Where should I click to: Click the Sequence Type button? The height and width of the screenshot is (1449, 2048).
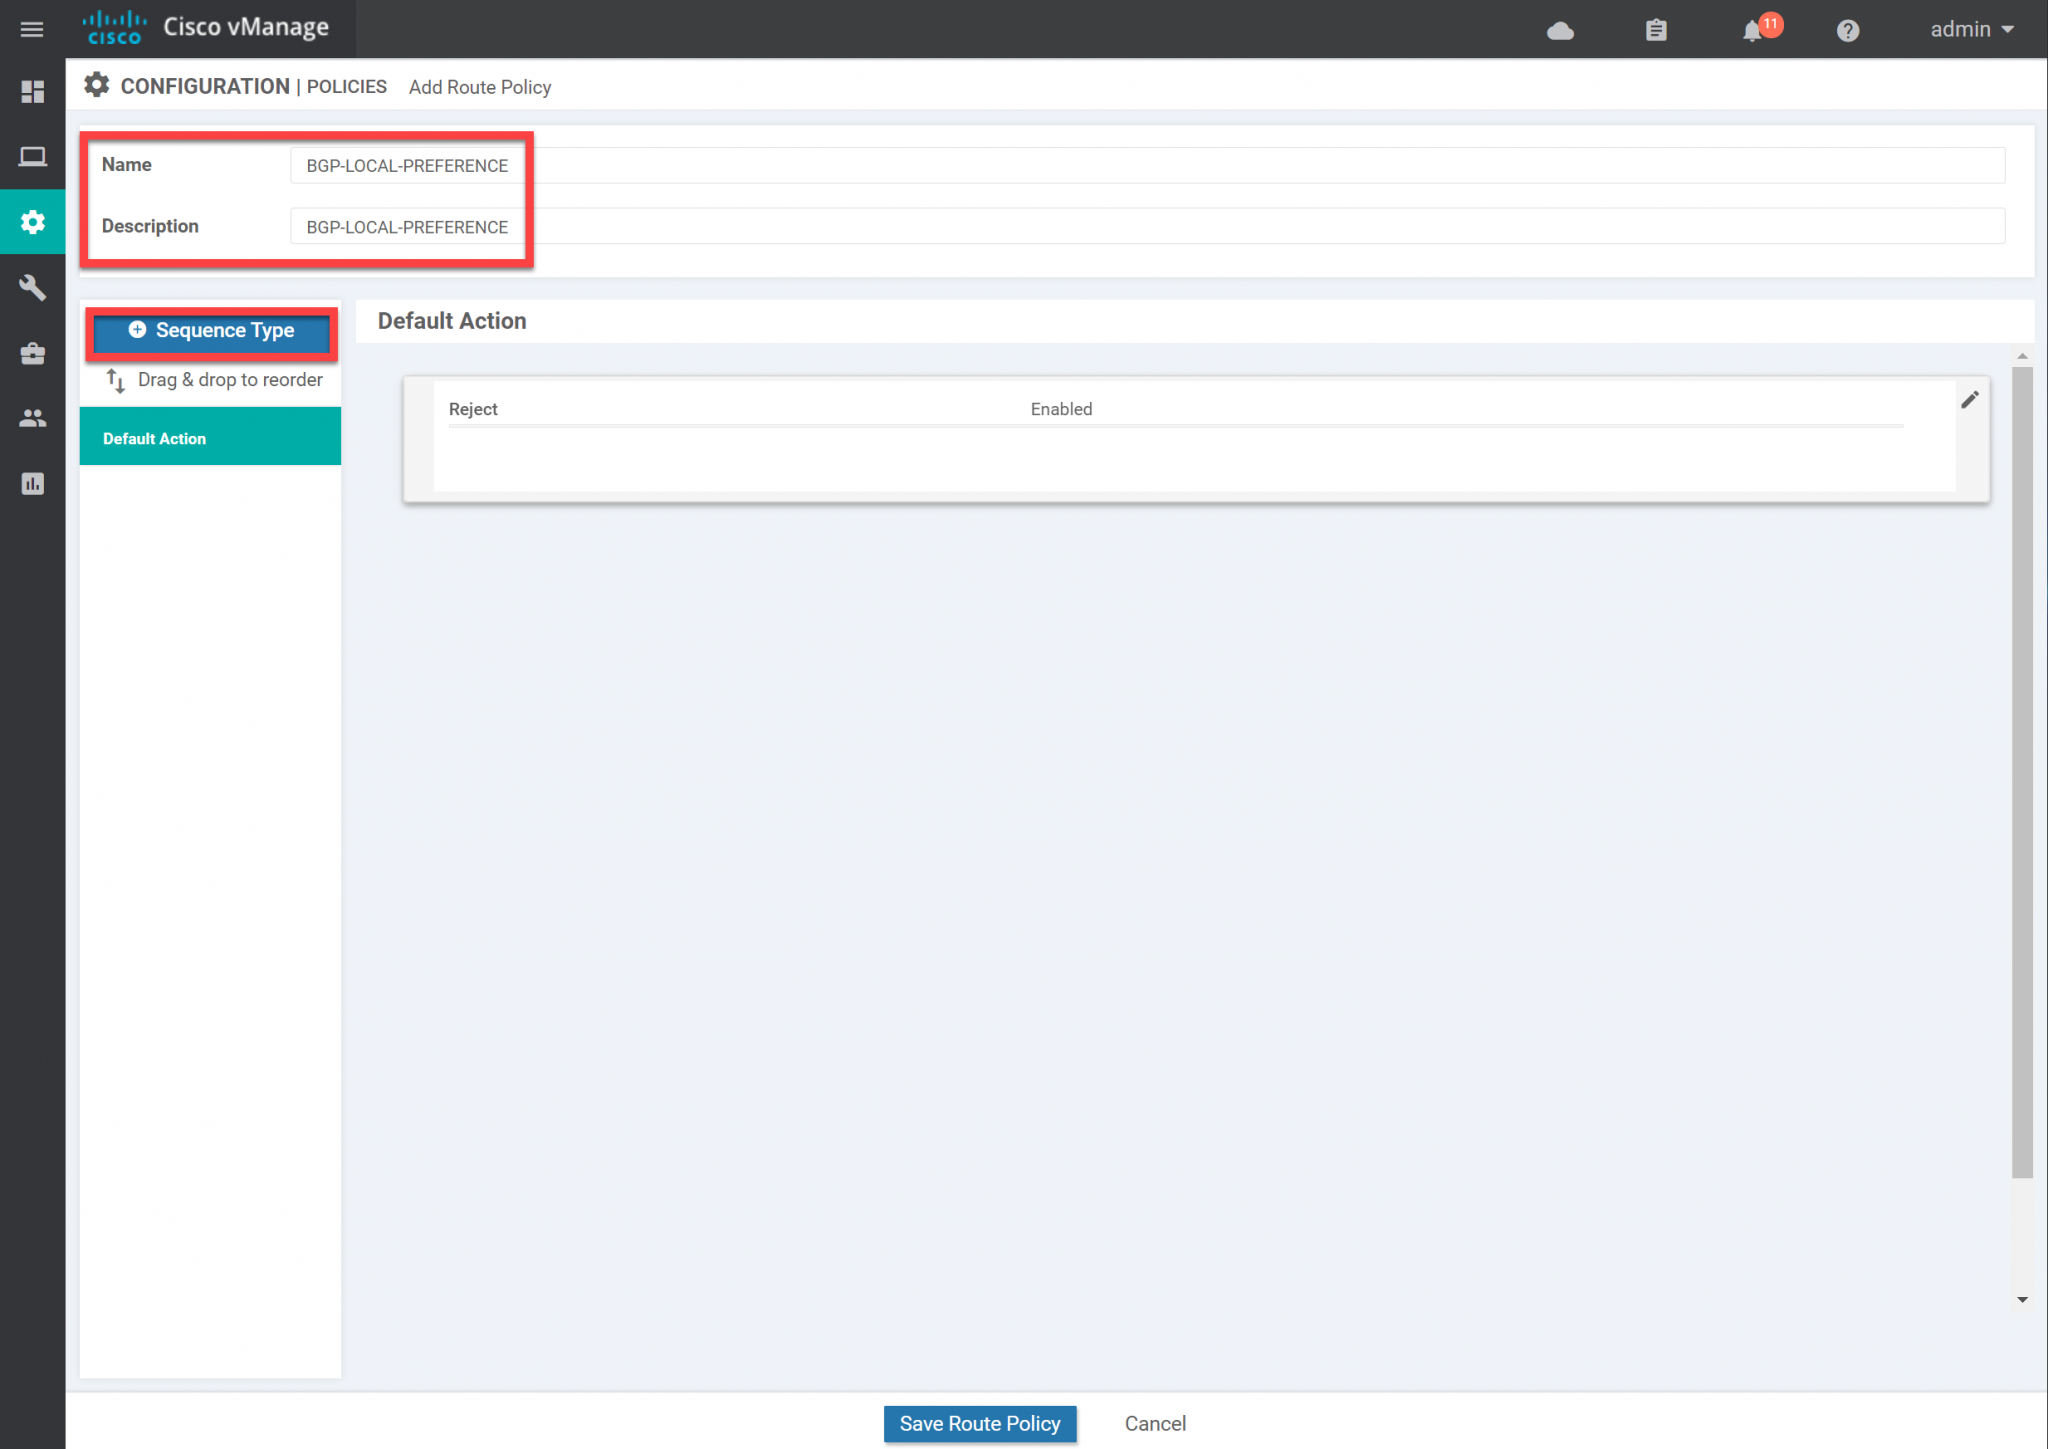coord(211,331)
